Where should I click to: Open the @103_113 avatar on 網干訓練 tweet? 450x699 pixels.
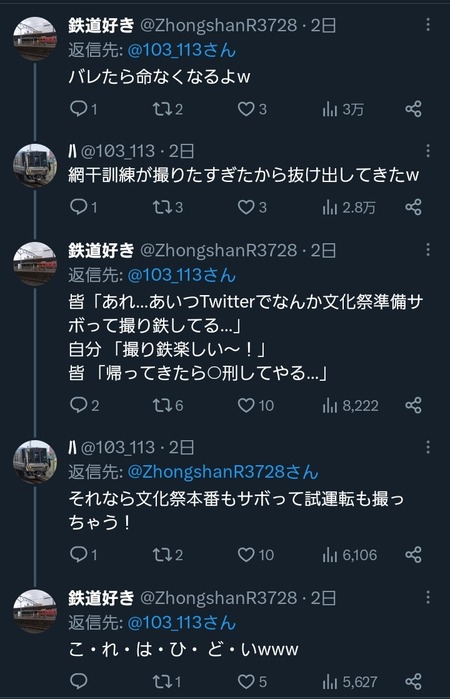35,165
